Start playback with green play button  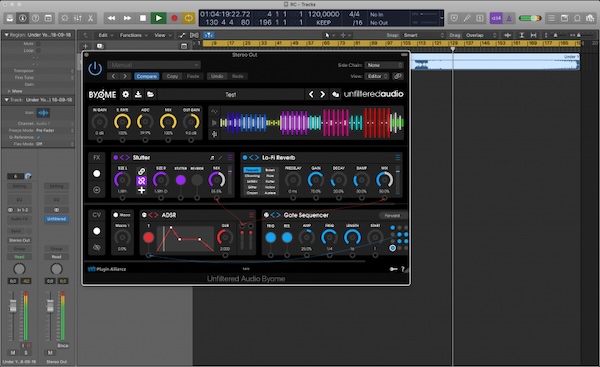[x=158, y=18]
